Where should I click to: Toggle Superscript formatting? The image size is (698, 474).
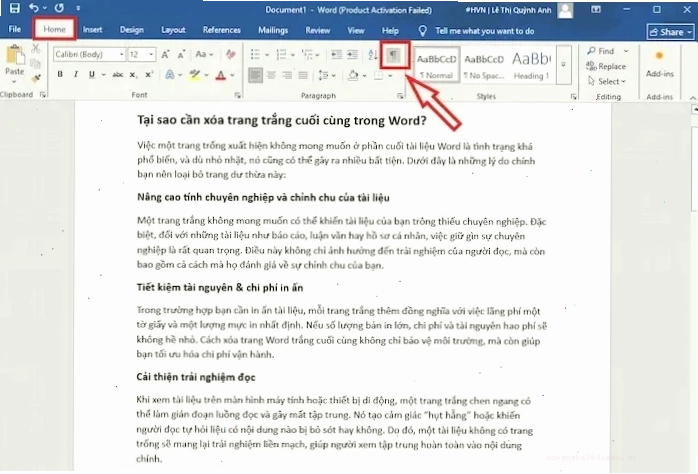click(149, 74)
